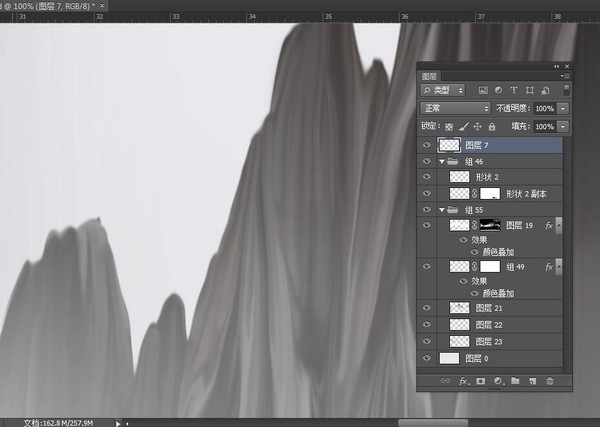Collapse effects arrow on 组 49

coord(559,267)
